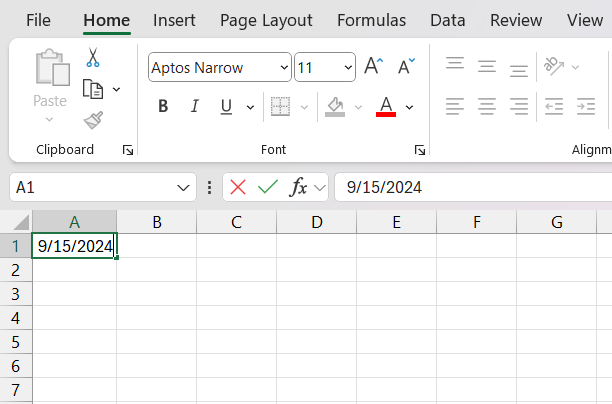The image size is (612, 404).
Task: Select the Format Painter brush
Action: point(93,120)
